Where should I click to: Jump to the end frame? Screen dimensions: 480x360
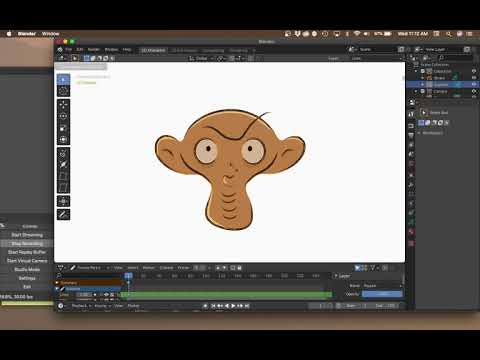(x=247, y=306)
